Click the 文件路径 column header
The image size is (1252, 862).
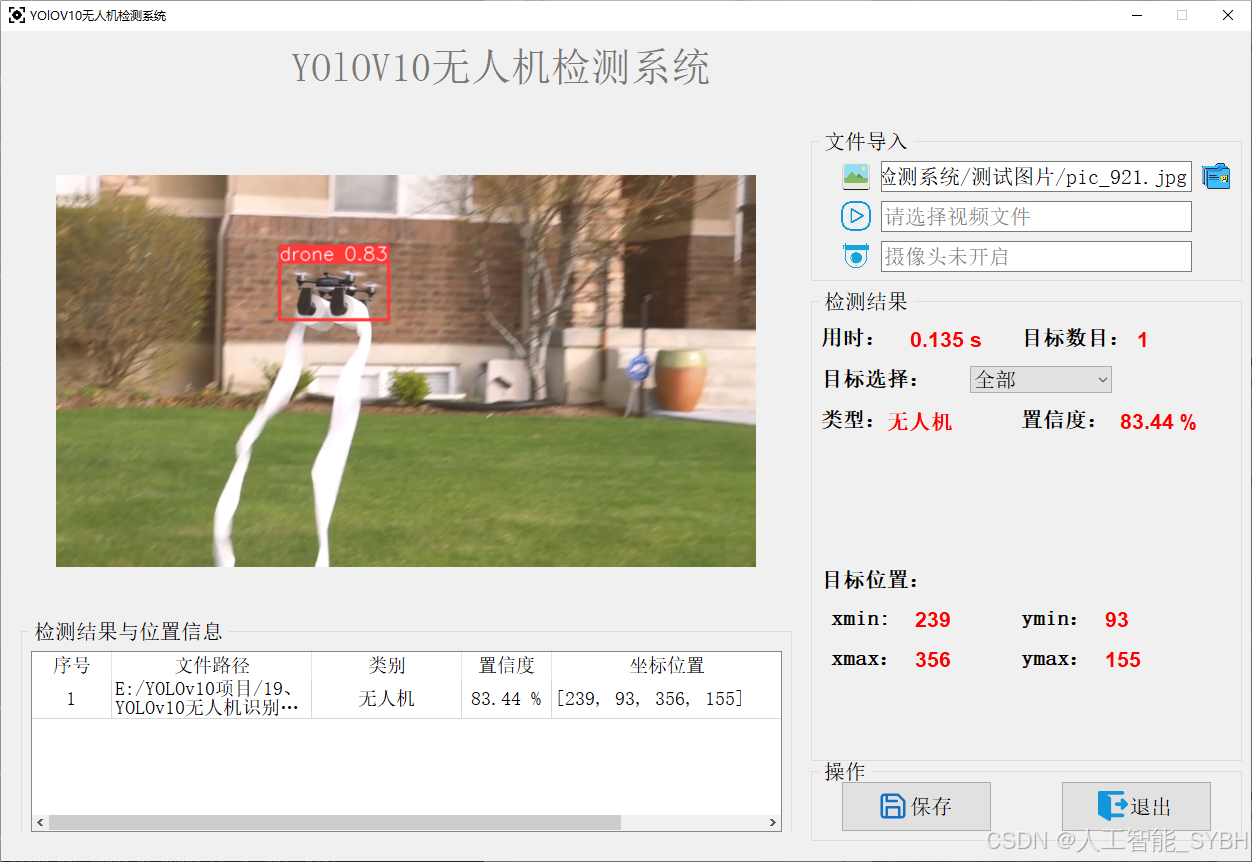212,665
